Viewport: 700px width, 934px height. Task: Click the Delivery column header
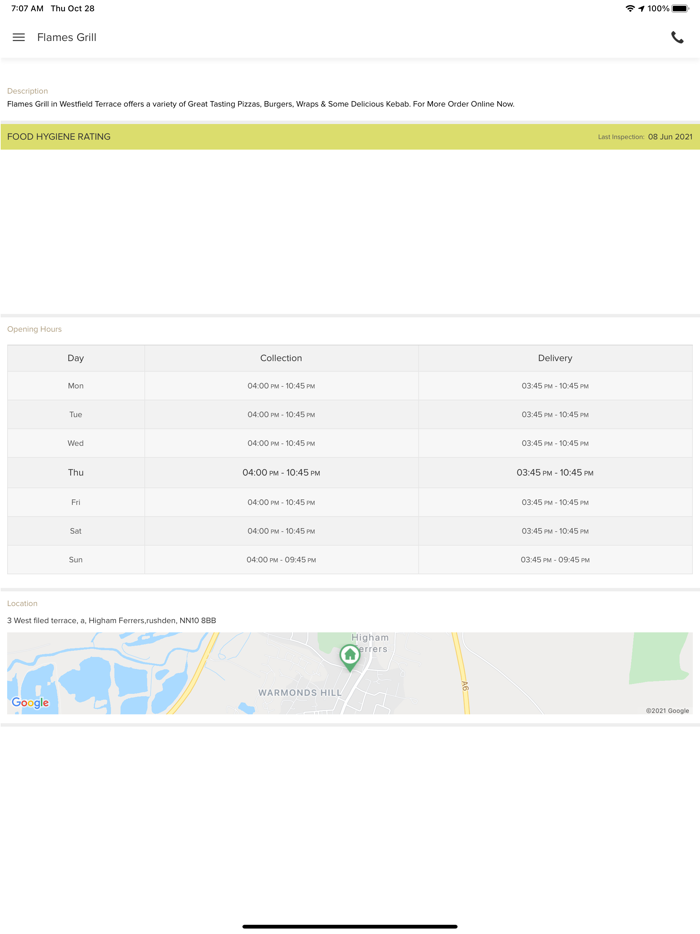coord(555,358)
